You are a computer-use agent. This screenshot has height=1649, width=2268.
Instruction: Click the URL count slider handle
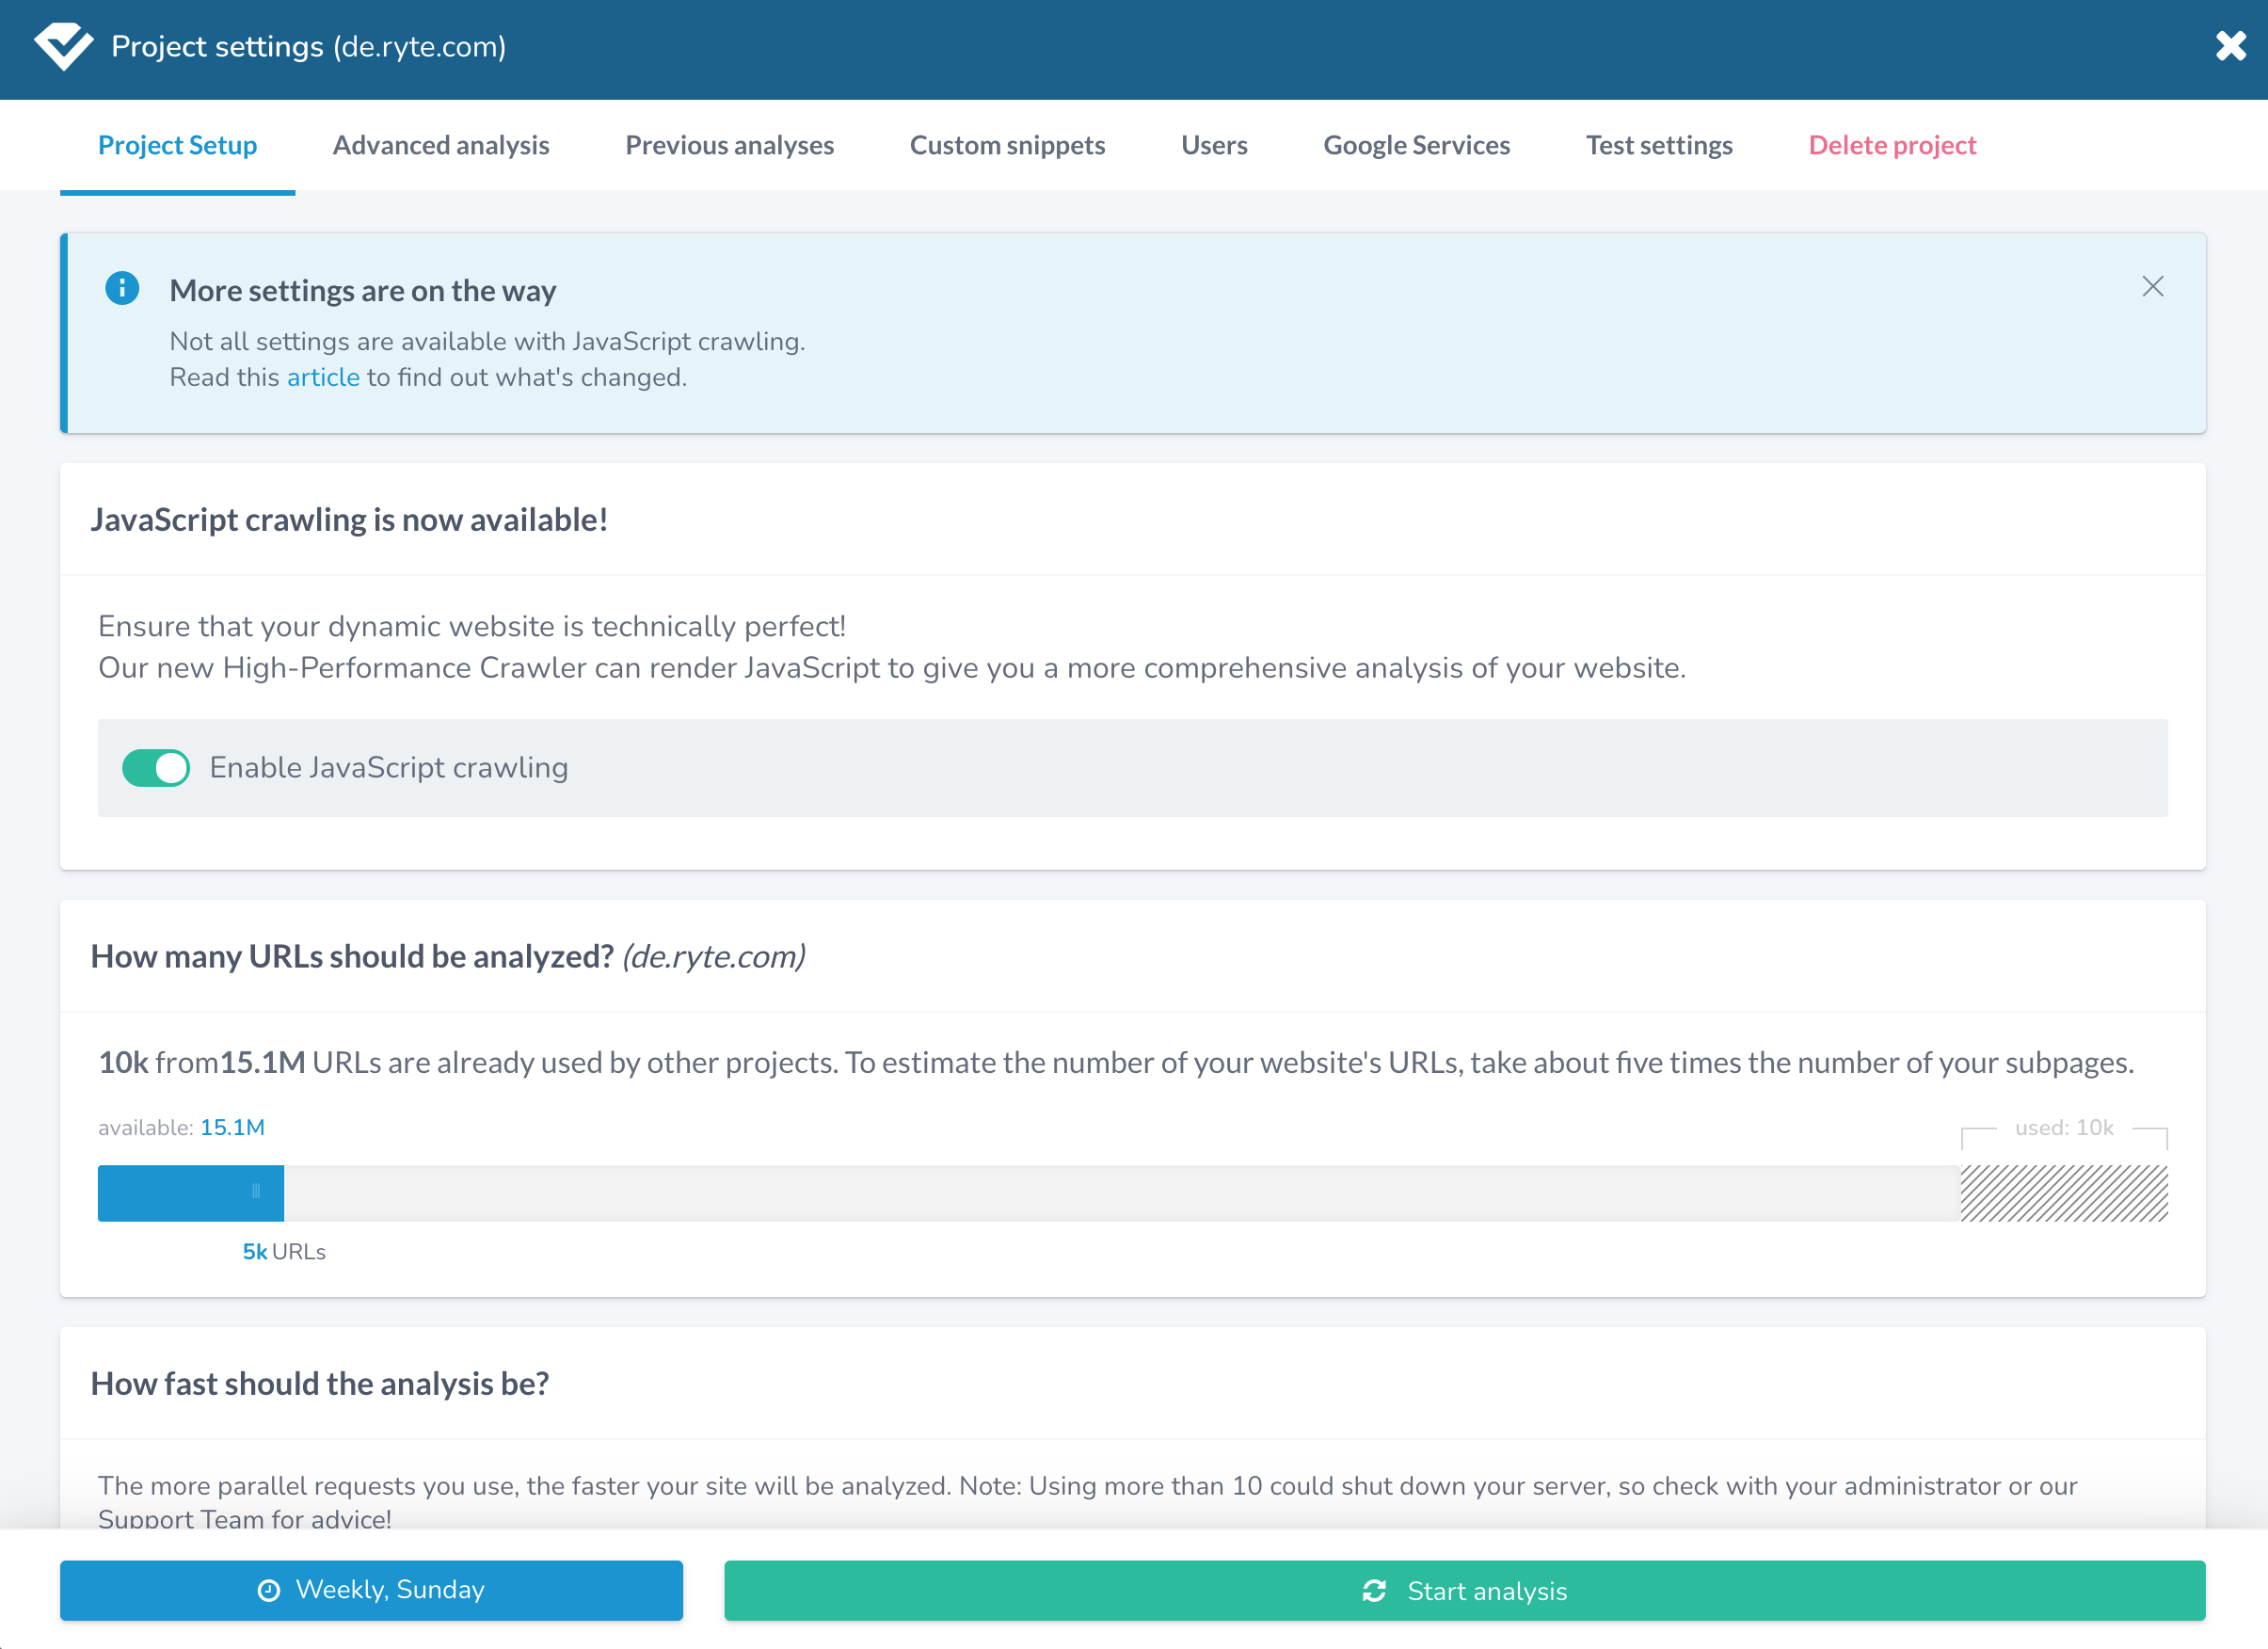click(x=256, y=1192)
